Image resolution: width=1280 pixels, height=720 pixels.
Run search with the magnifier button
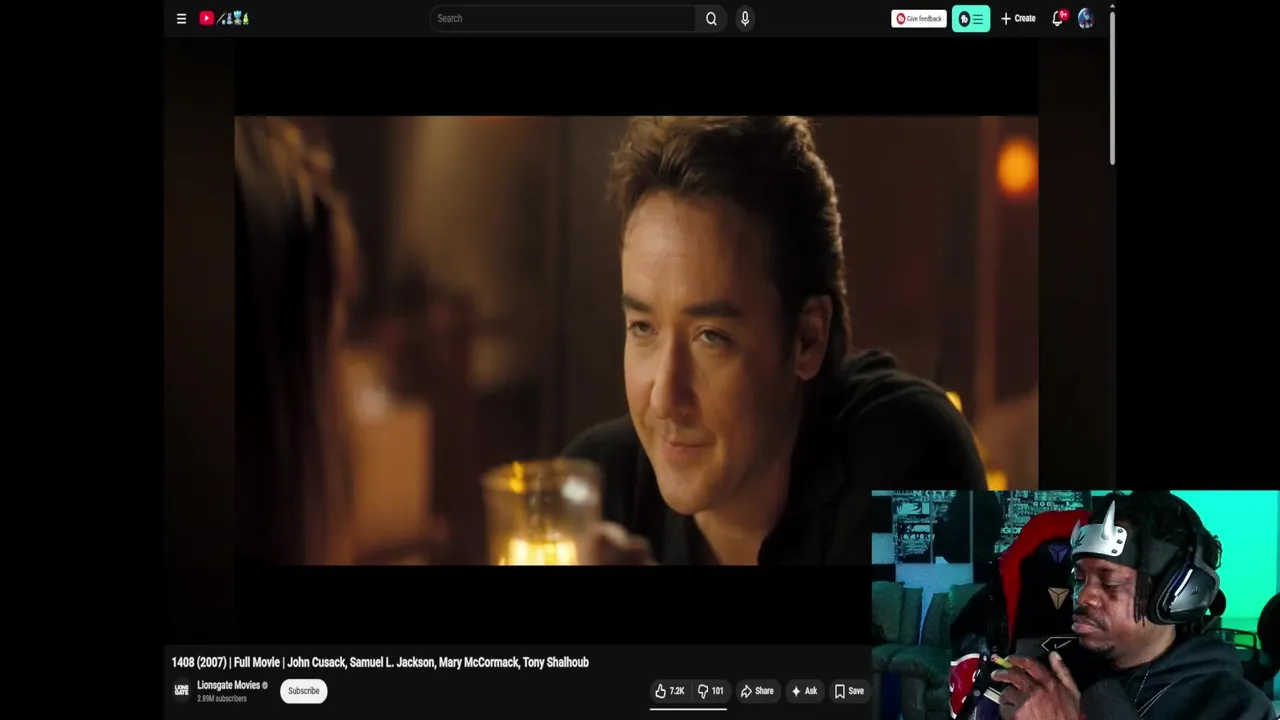[711, 18]
